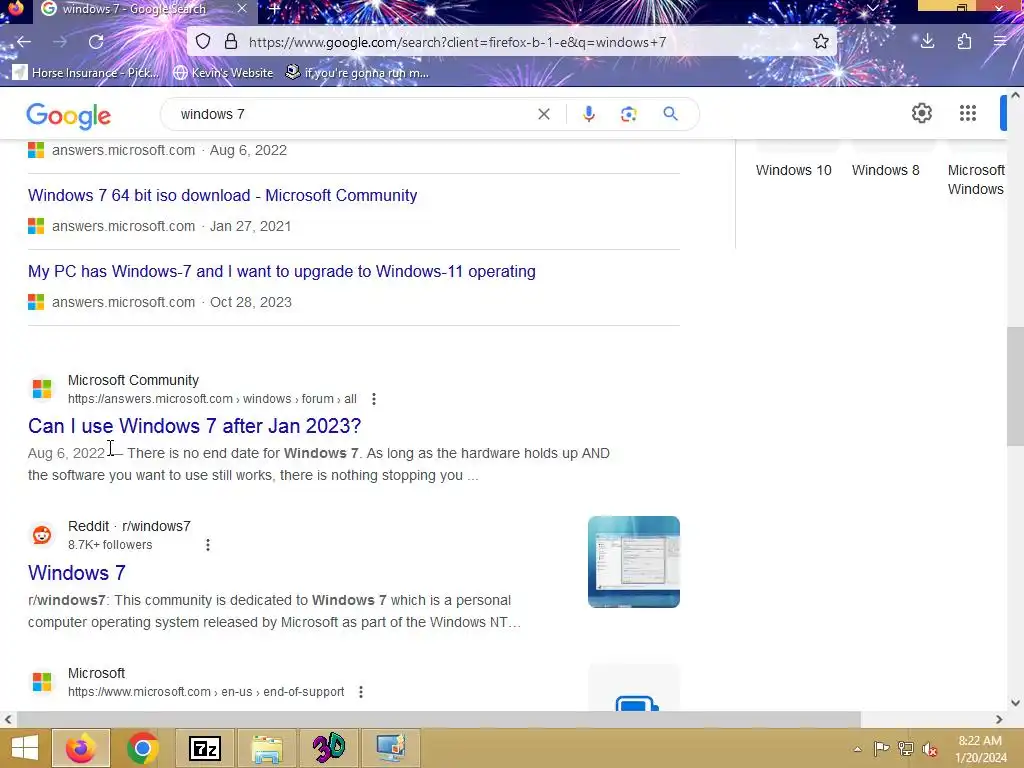Open a new tab with the plus button
This screenshot has width=1024, height=768.
pyautogui.click(x=274, y=9)
